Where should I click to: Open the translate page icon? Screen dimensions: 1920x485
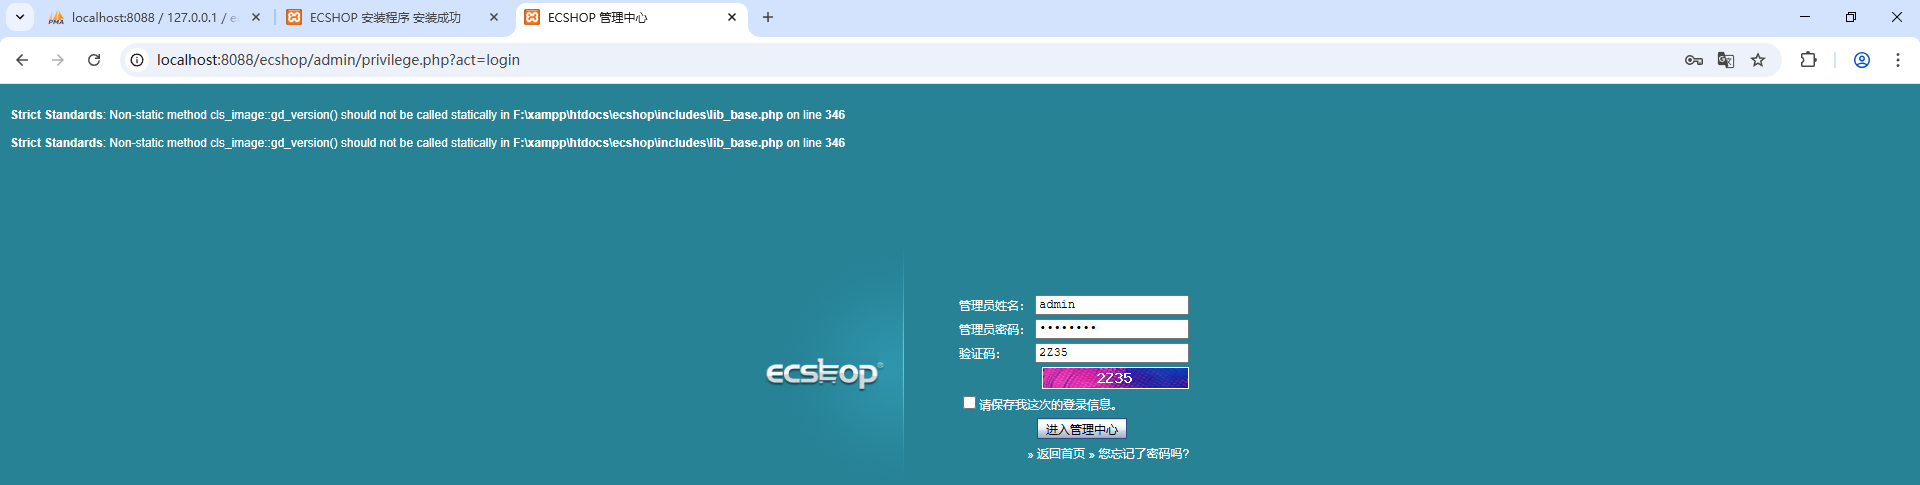(x=1726, y=60)
